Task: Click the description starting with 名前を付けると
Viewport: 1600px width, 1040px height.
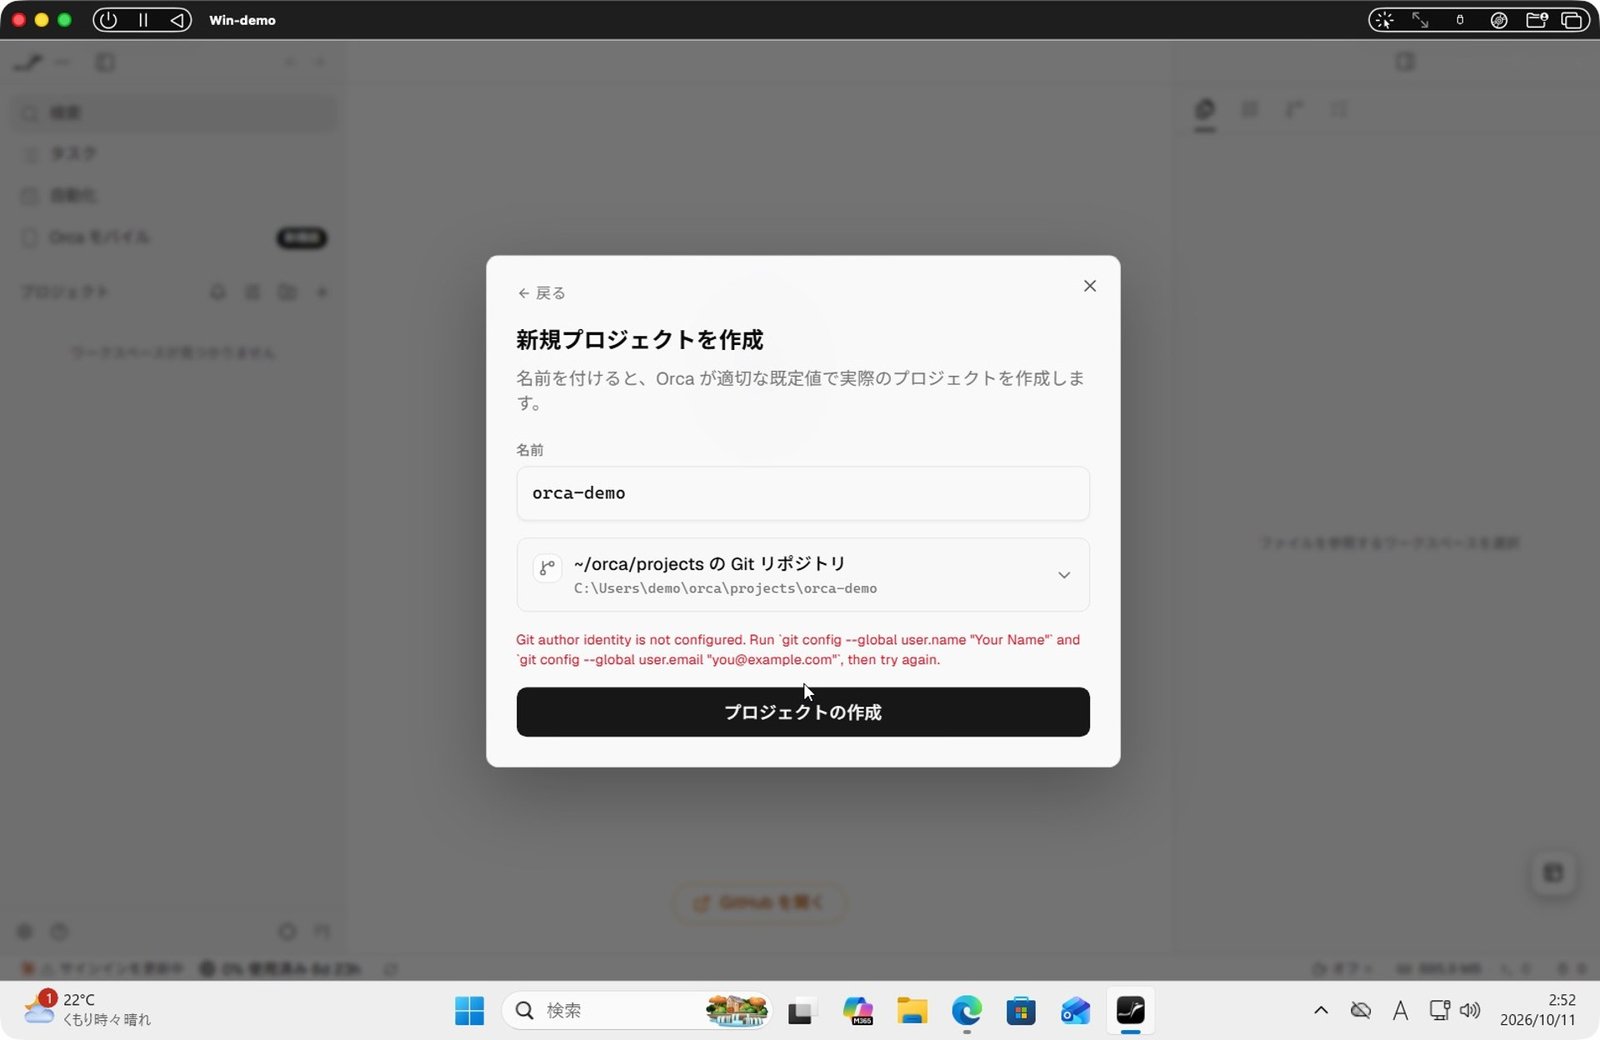Action: [x=800, y=390]
